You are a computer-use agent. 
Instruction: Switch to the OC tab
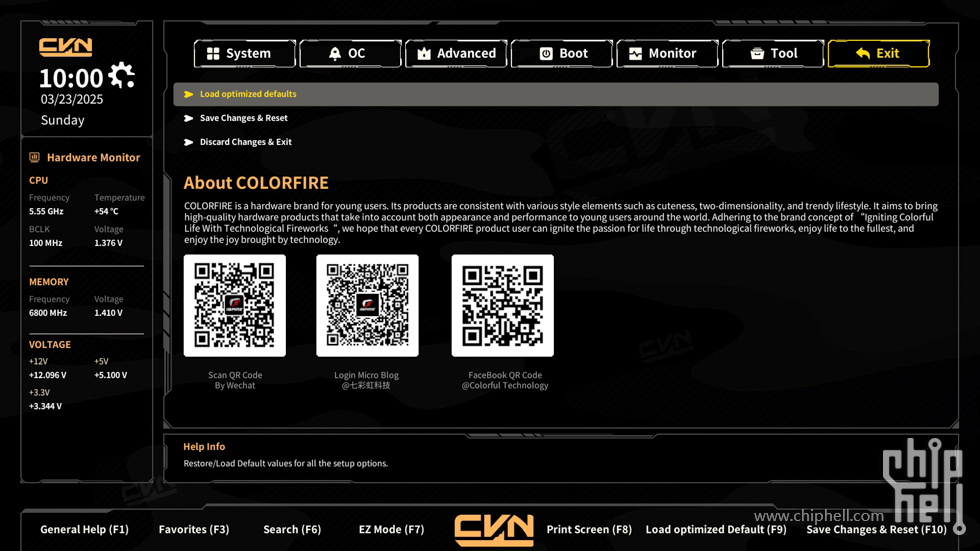pyautogui.click(x=350, y=54)
